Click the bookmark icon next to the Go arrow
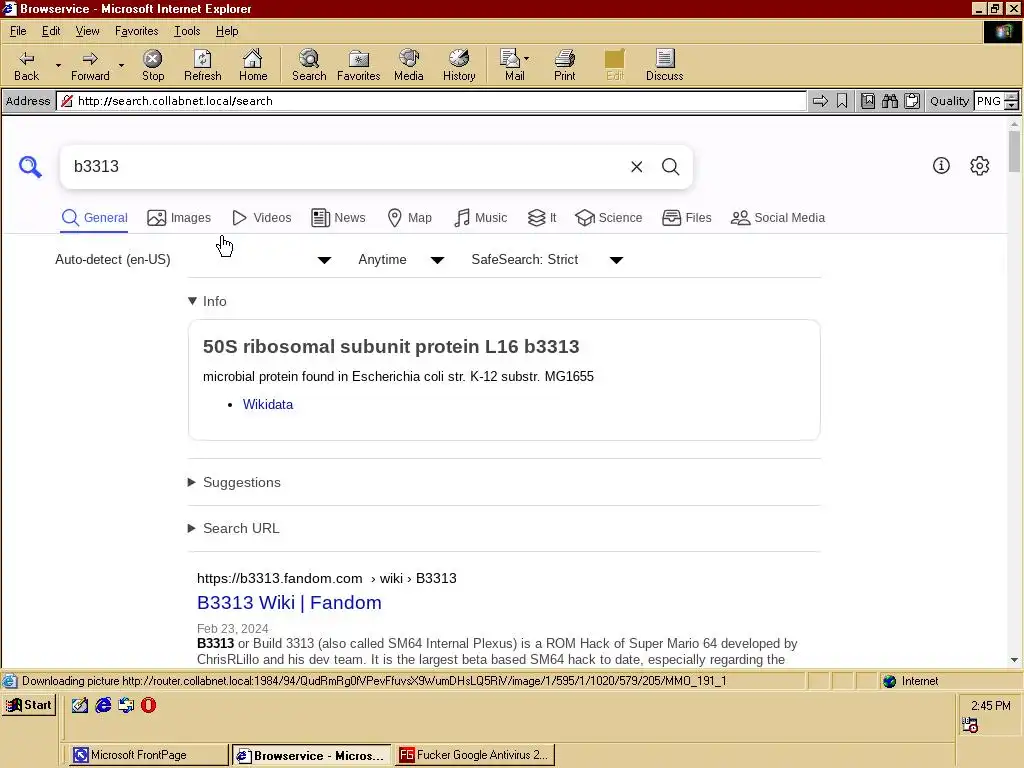This screenshot has width=1024, height=768. click(842, 101)
